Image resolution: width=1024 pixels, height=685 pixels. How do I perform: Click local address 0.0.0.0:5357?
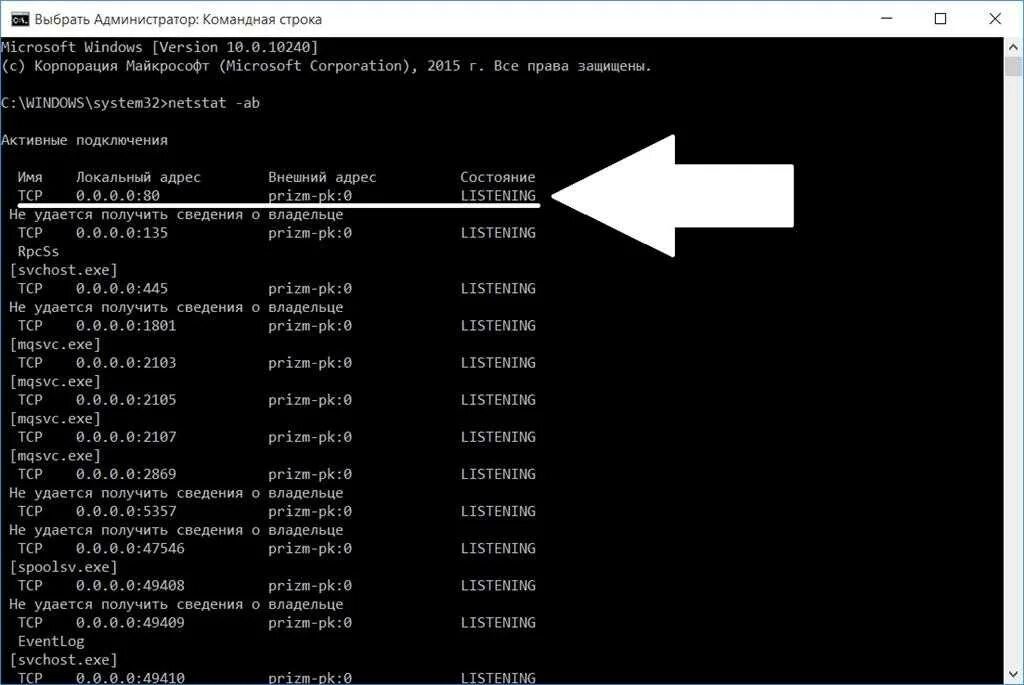[126, 511]
